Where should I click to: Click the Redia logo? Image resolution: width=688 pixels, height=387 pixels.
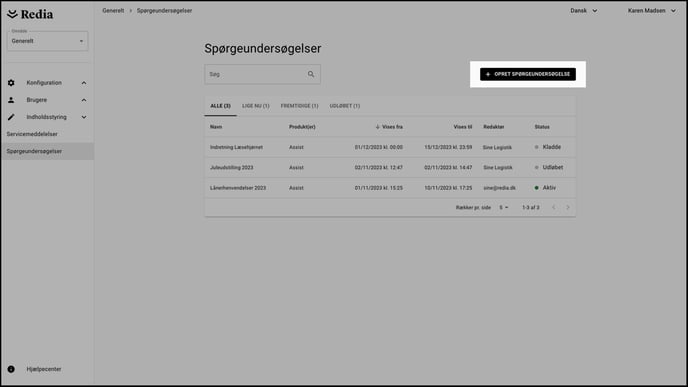coord(30,14)
